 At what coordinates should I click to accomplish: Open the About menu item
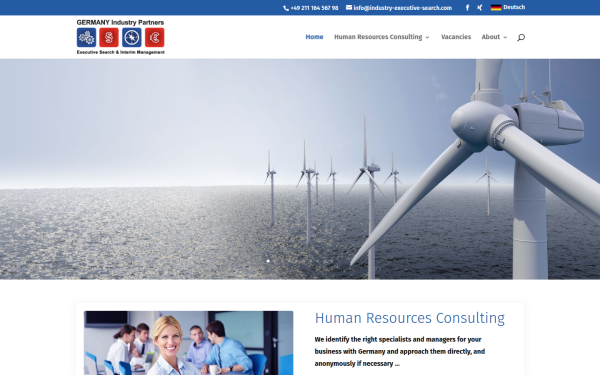[491, 37]
